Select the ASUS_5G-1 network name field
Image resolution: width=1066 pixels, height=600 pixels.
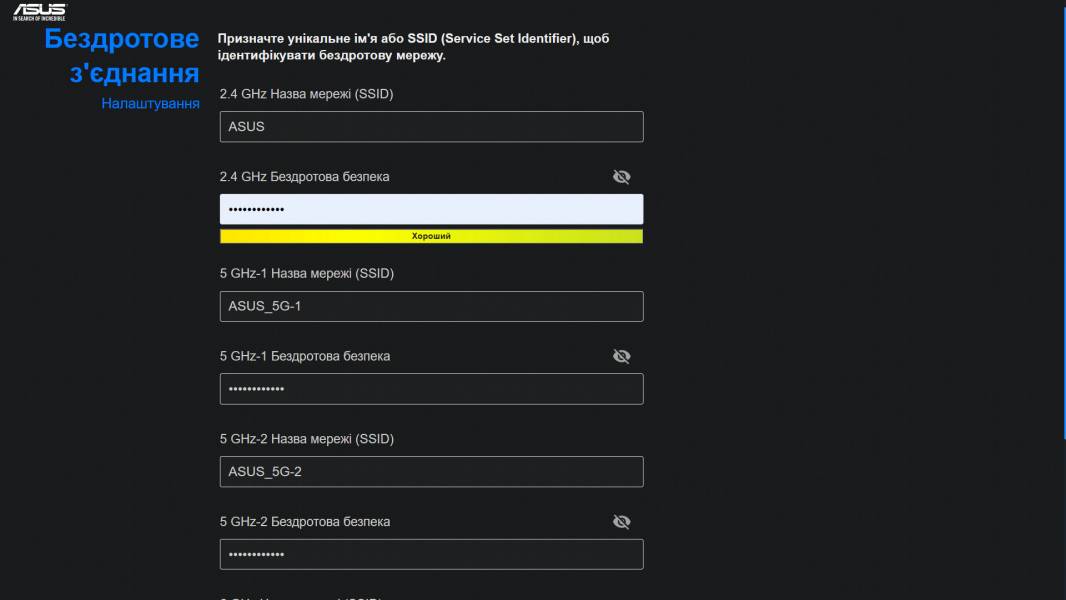click(x=431, y=306)
